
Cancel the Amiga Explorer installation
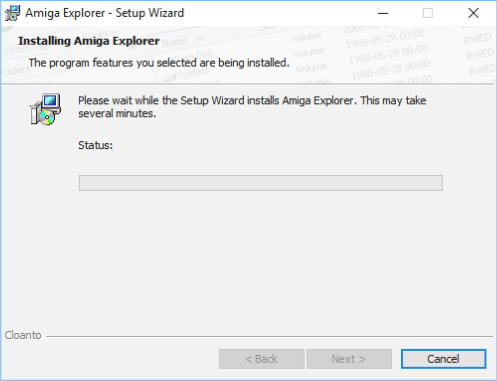point(443,359)
